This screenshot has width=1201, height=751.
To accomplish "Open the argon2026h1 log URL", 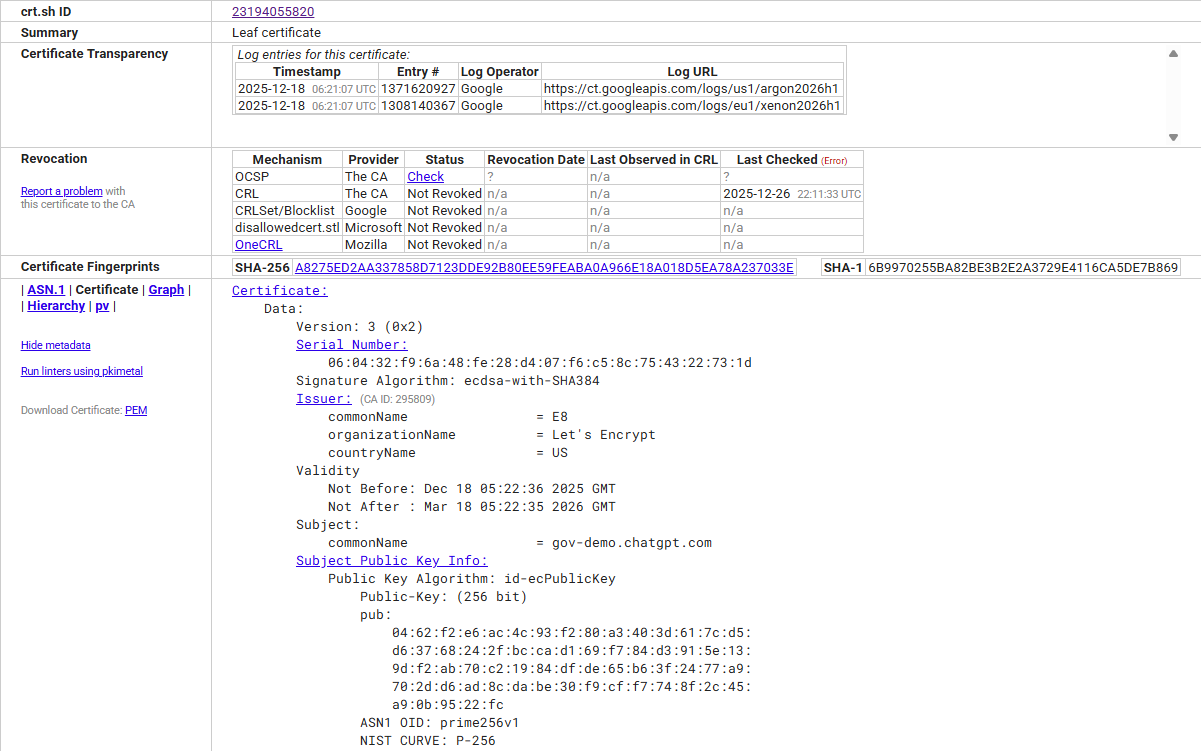I will pyautogui.click(x=692, y=88).
